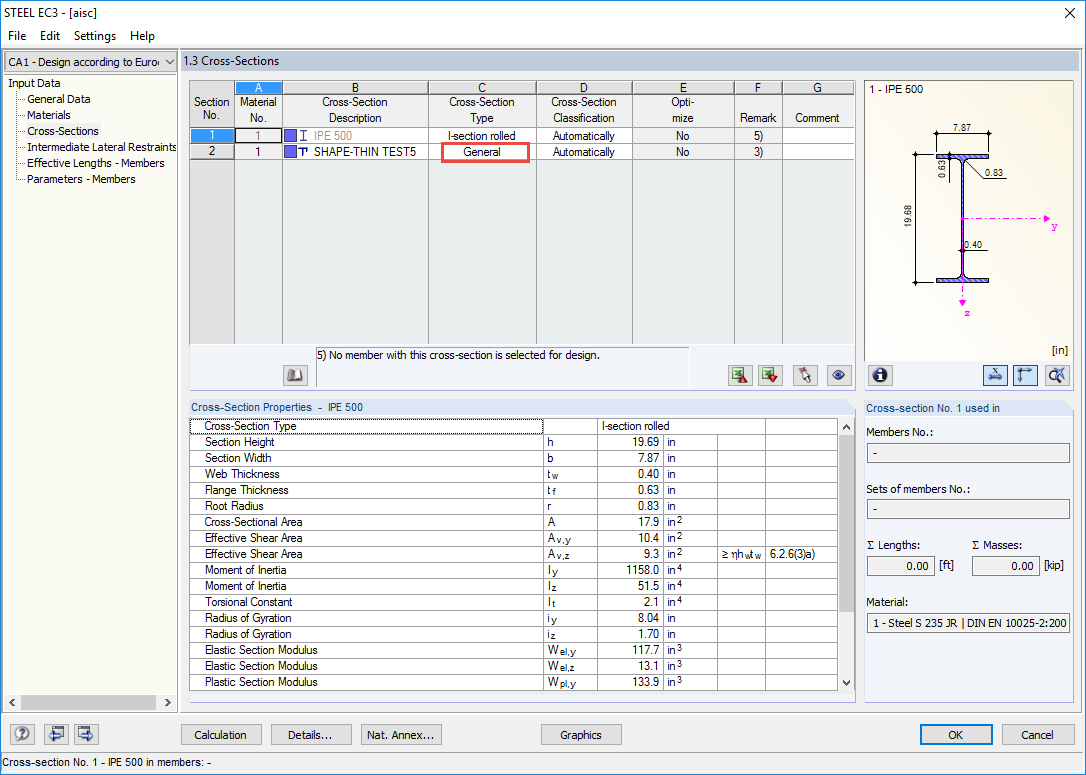
Task: Click the Excel export icon below table
Action: point(740,375)
